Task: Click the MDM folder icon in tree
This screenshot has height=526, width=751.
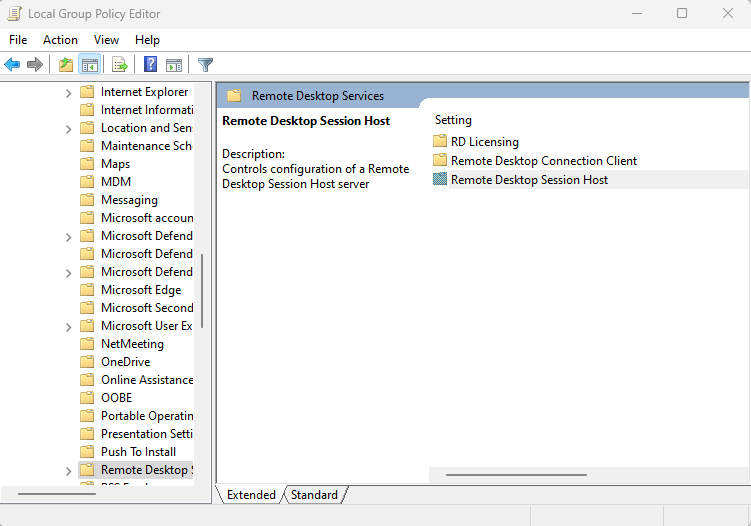Action: tap(87, 182)
